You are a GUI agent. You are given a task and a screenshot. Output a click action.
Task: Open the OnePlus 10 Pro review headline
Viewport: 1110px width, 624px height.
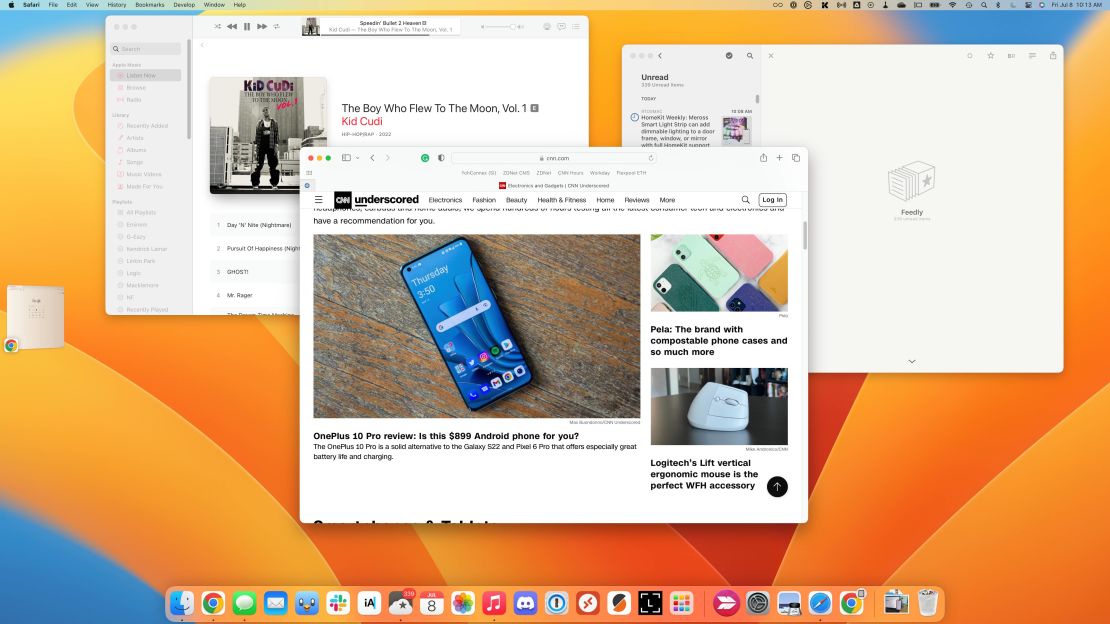(446, 436)
